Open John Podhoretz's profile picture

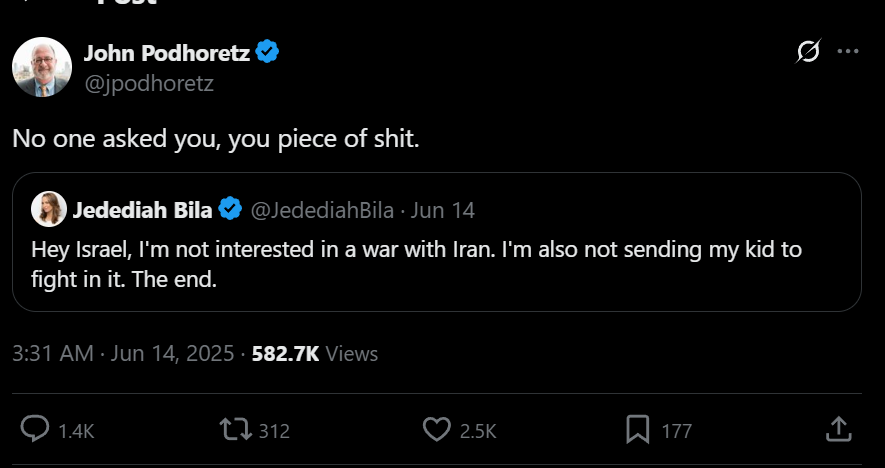point(42,67)
